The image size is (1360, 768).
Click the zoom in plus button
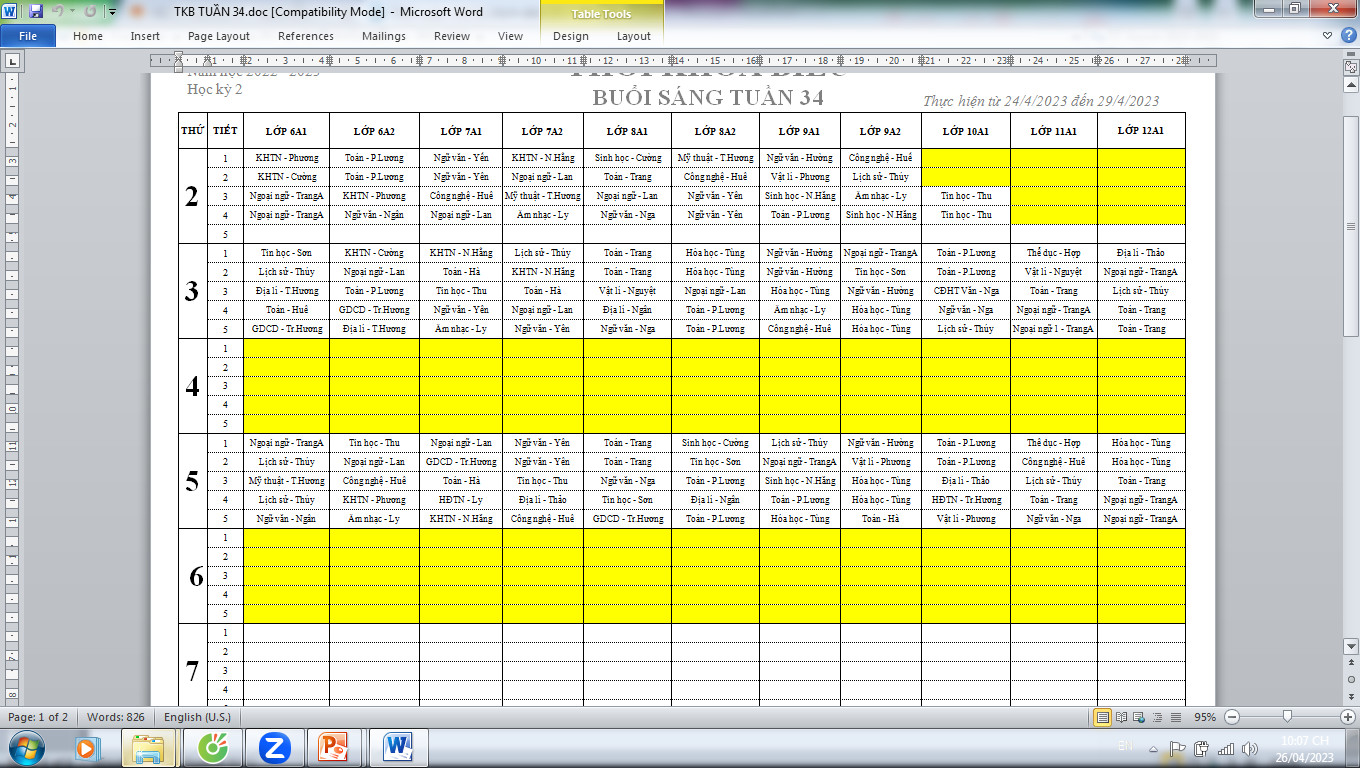point(1347,717)
